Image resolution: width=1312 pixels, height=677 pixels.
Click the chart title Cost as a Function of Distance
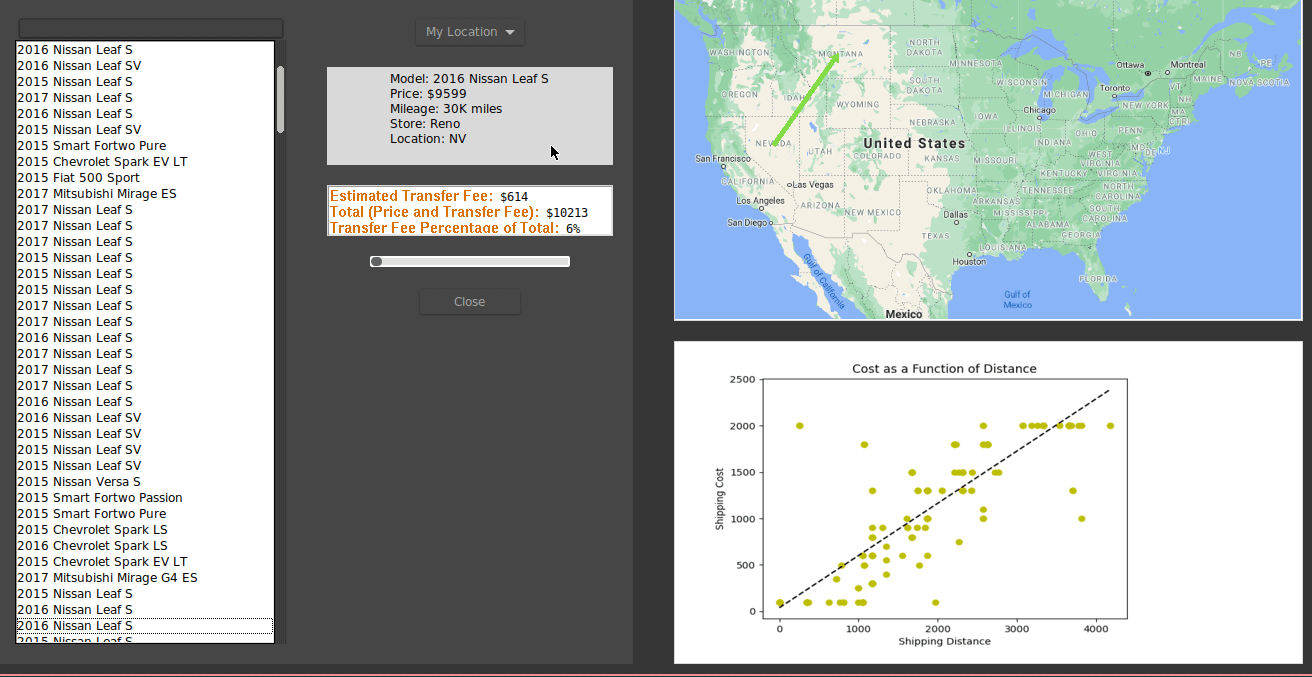tap(944, 369)
